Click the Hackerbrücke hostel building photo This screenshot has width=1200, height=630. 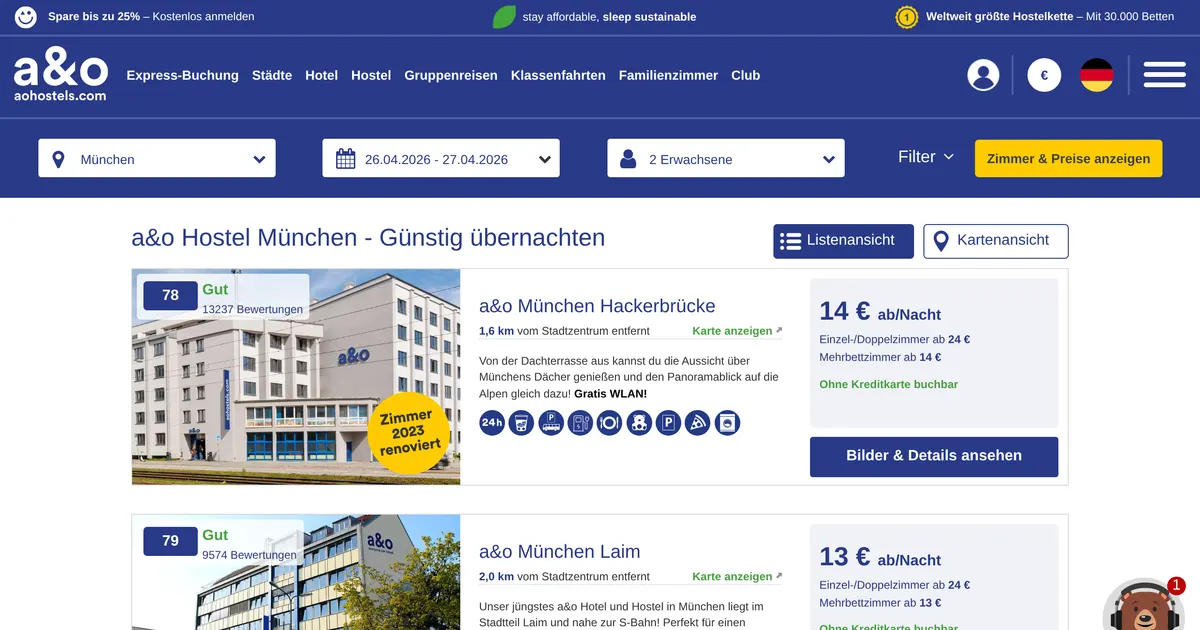point(296,377)
